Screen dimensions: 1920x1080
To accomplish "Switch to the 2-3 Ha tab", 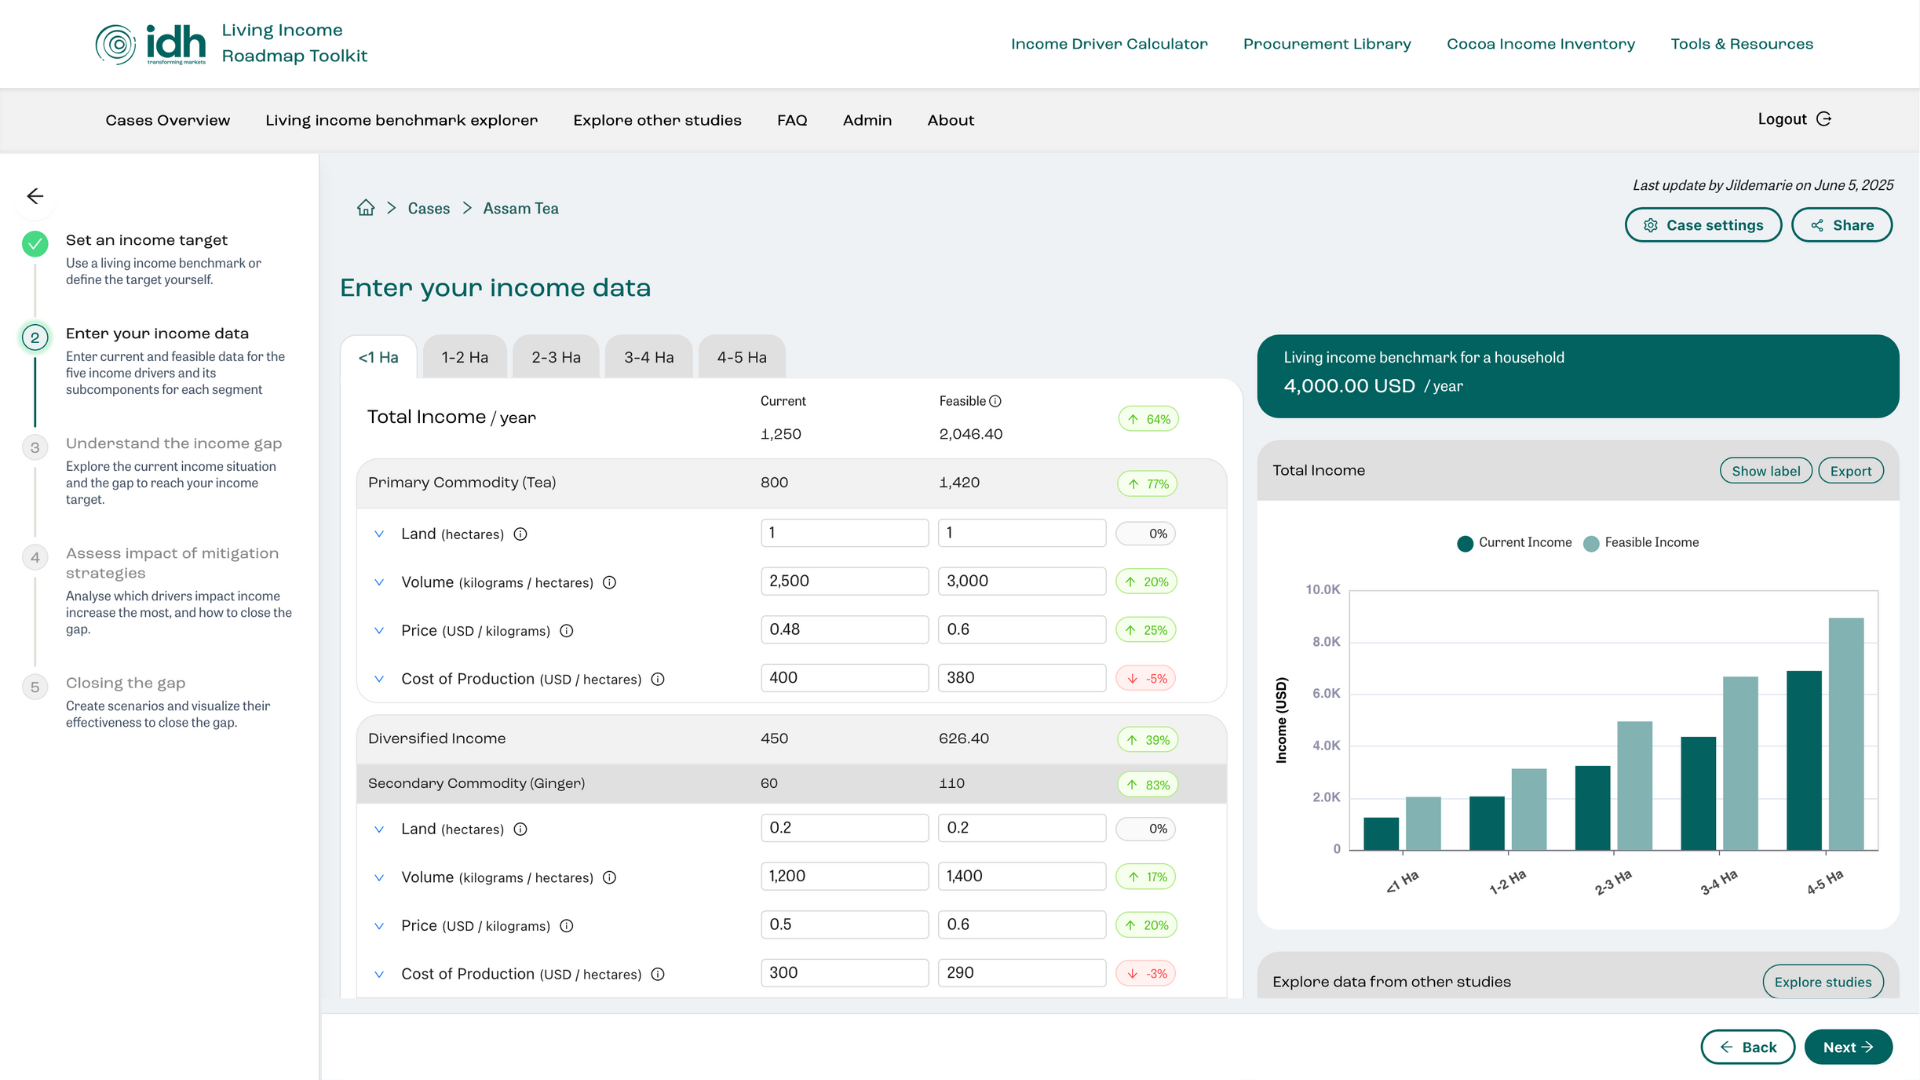I will pos(556,357).
